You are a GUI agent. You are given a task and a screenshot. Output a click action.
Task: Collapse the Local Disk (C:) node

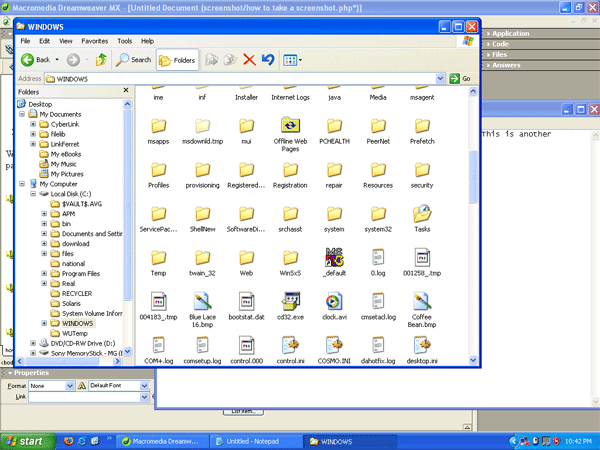pyautogui.click(x=33, y=194)
